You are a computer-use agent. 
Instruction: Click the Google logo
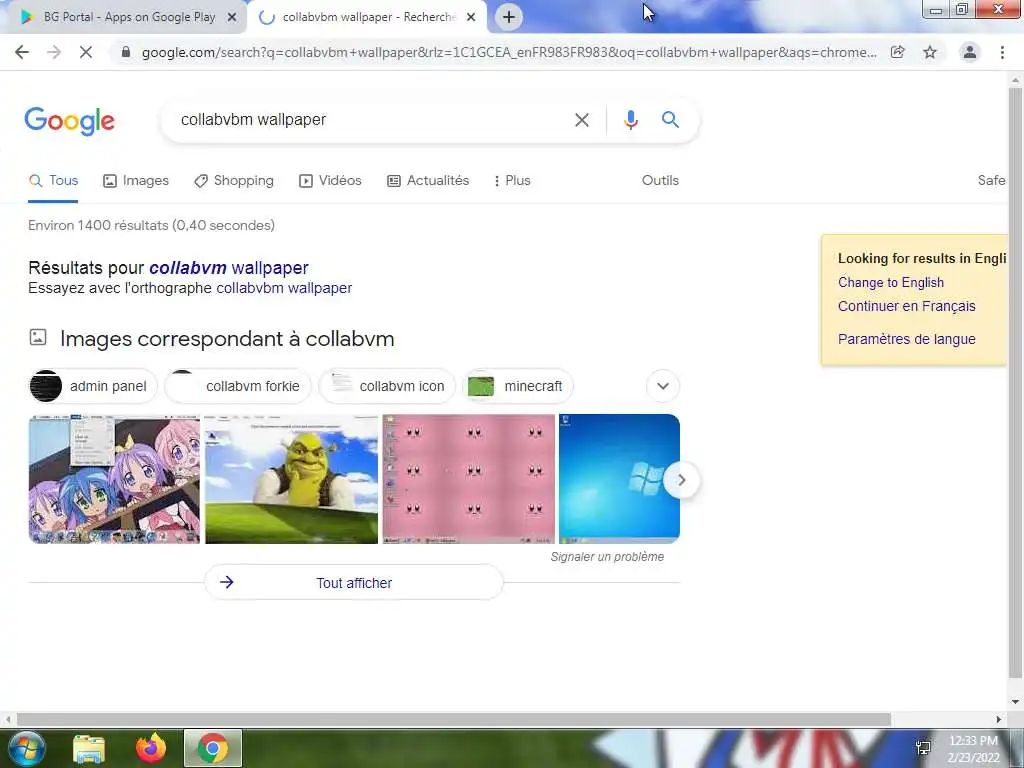[69, 121]
